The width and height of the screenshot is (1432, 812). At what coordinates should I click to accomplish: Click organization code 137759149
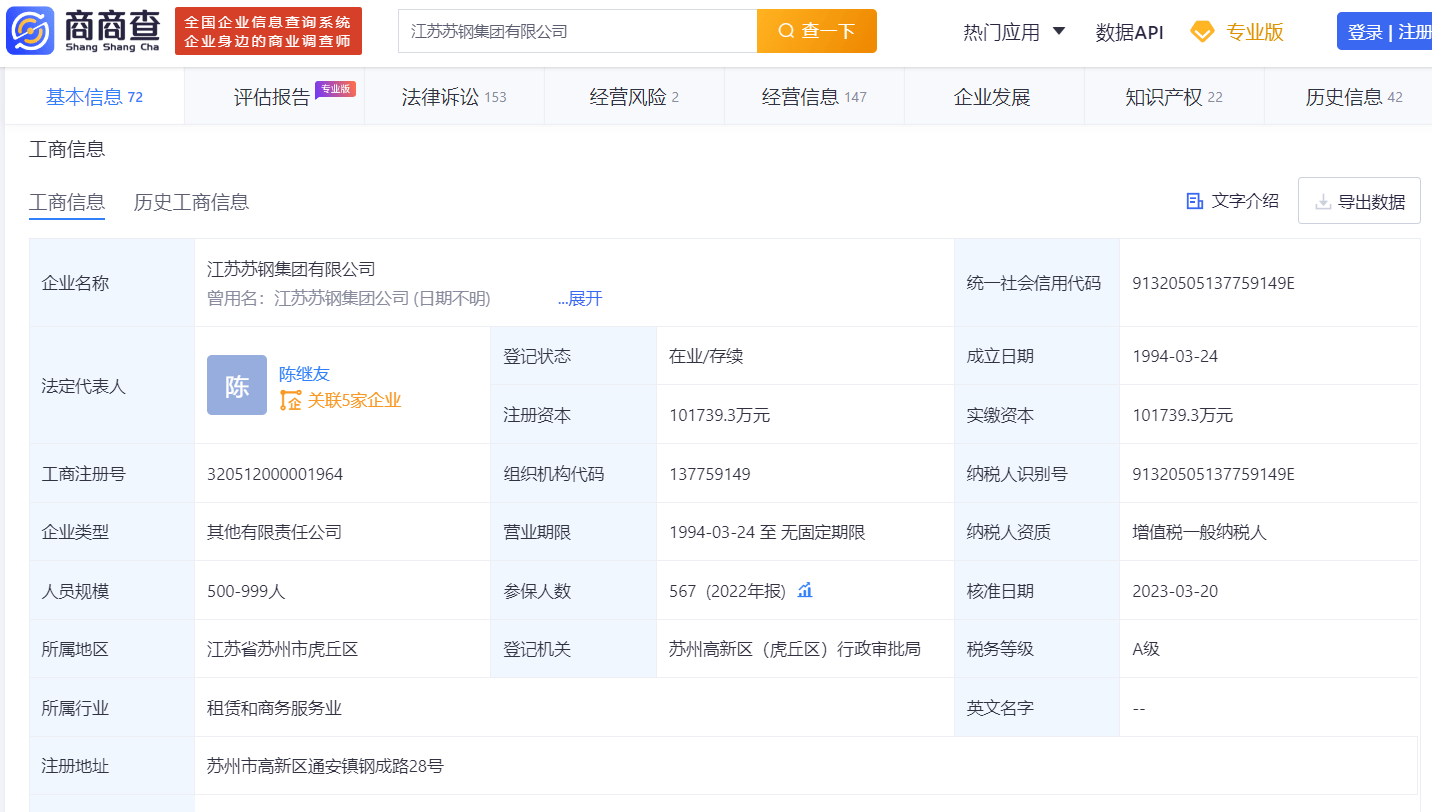[x=710, y=474]
